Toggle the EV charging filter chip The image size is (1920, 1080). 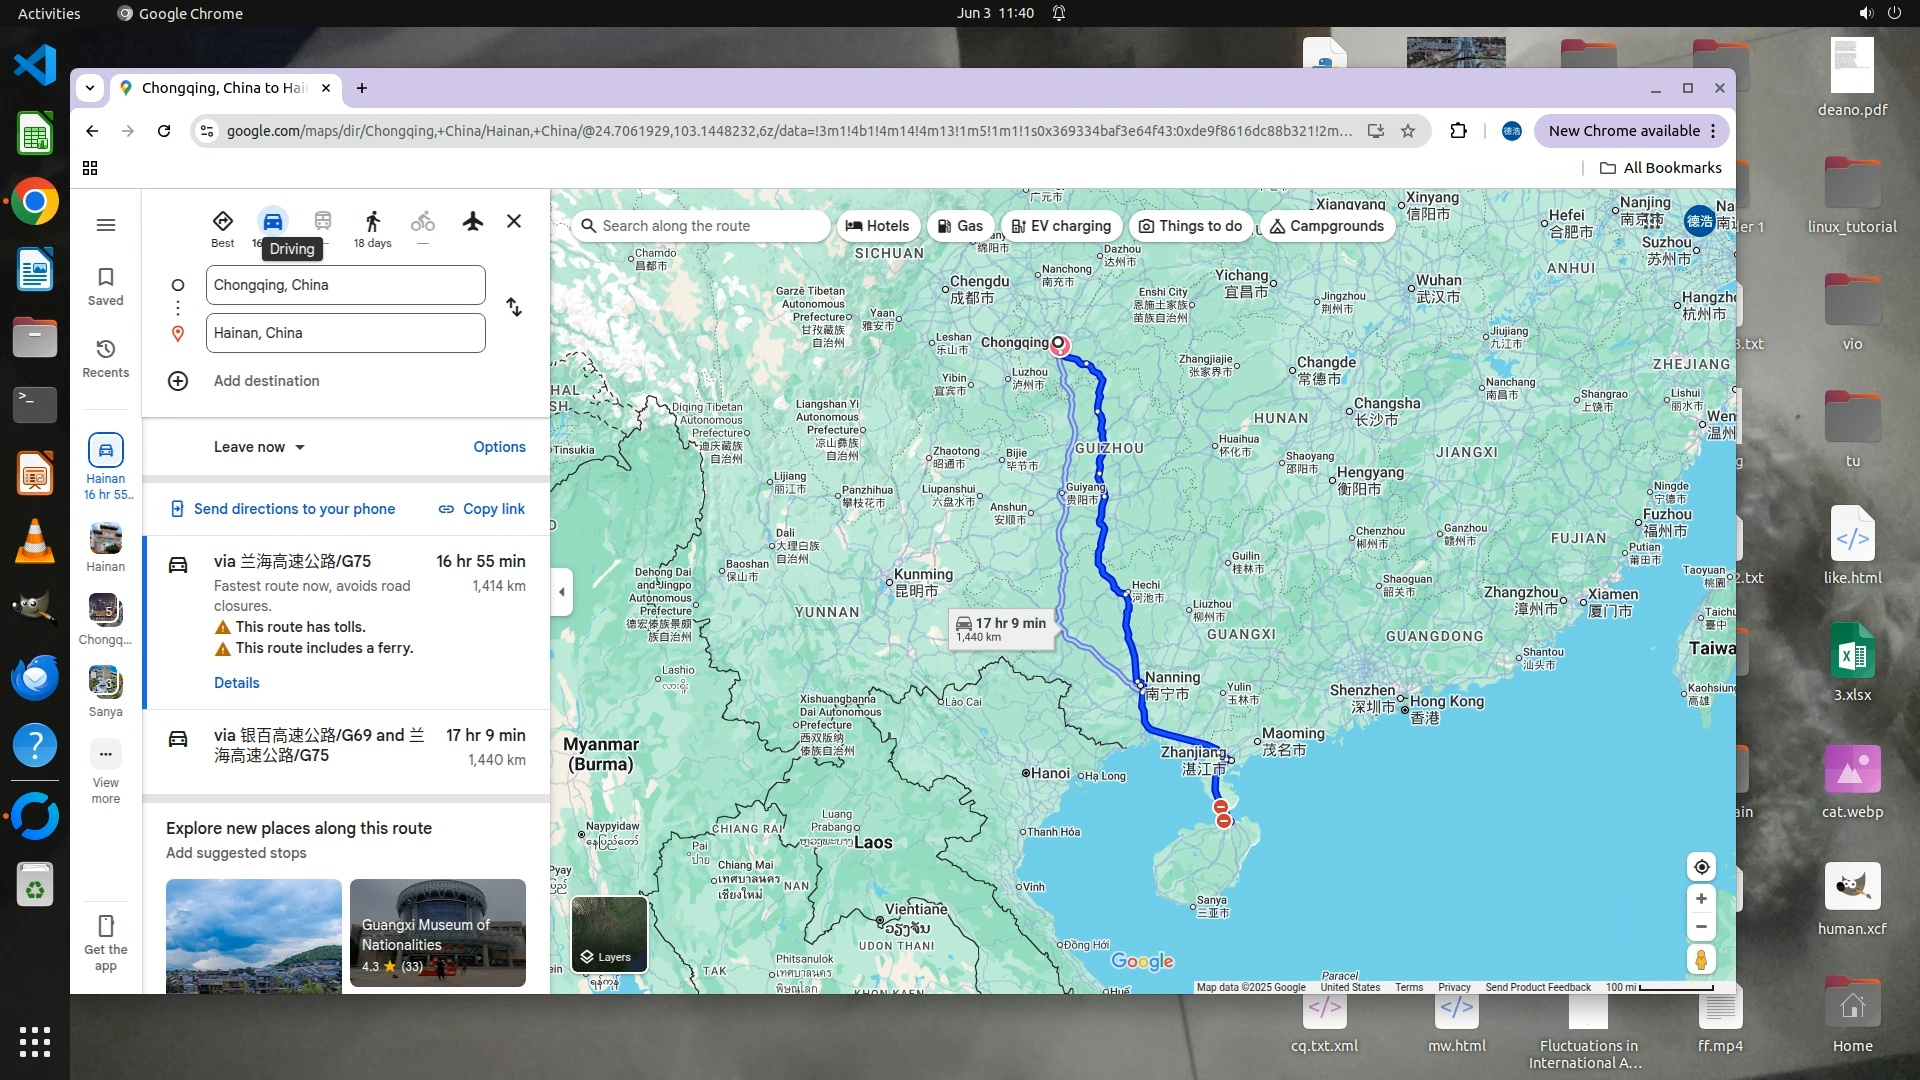pyautogui.click(x=1061, y=226)
